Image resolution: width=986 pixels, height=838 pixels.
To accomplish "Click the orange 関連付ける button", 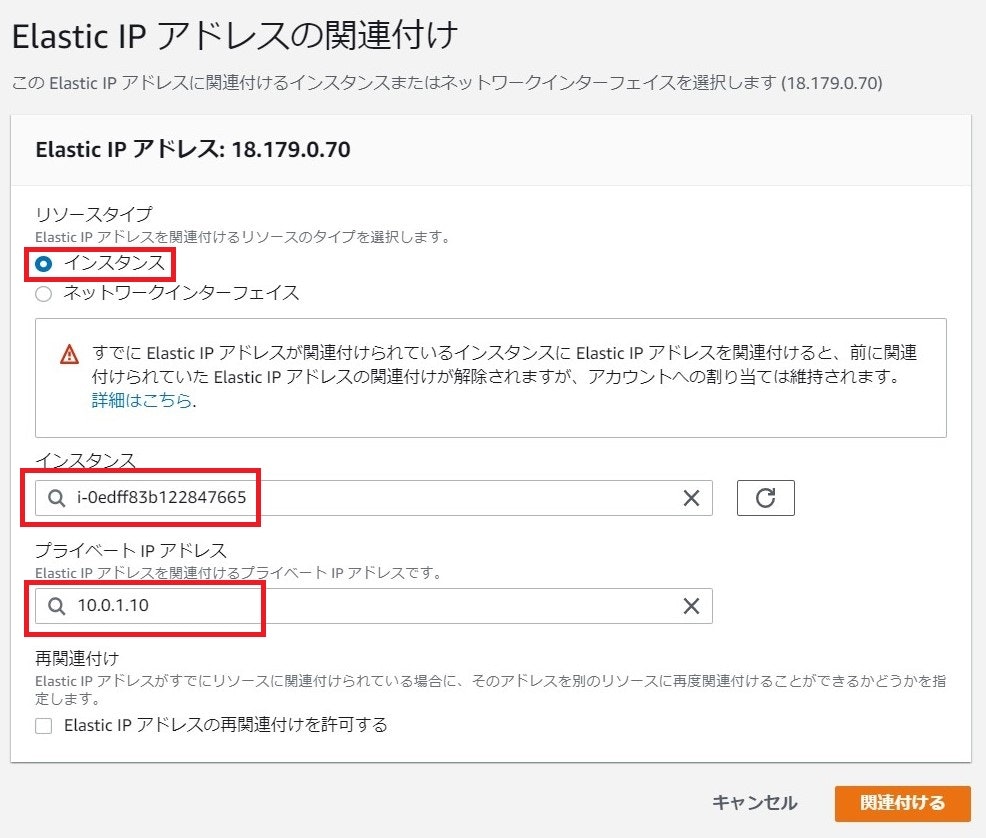I will pyautogui.click(x=902, y=803).
